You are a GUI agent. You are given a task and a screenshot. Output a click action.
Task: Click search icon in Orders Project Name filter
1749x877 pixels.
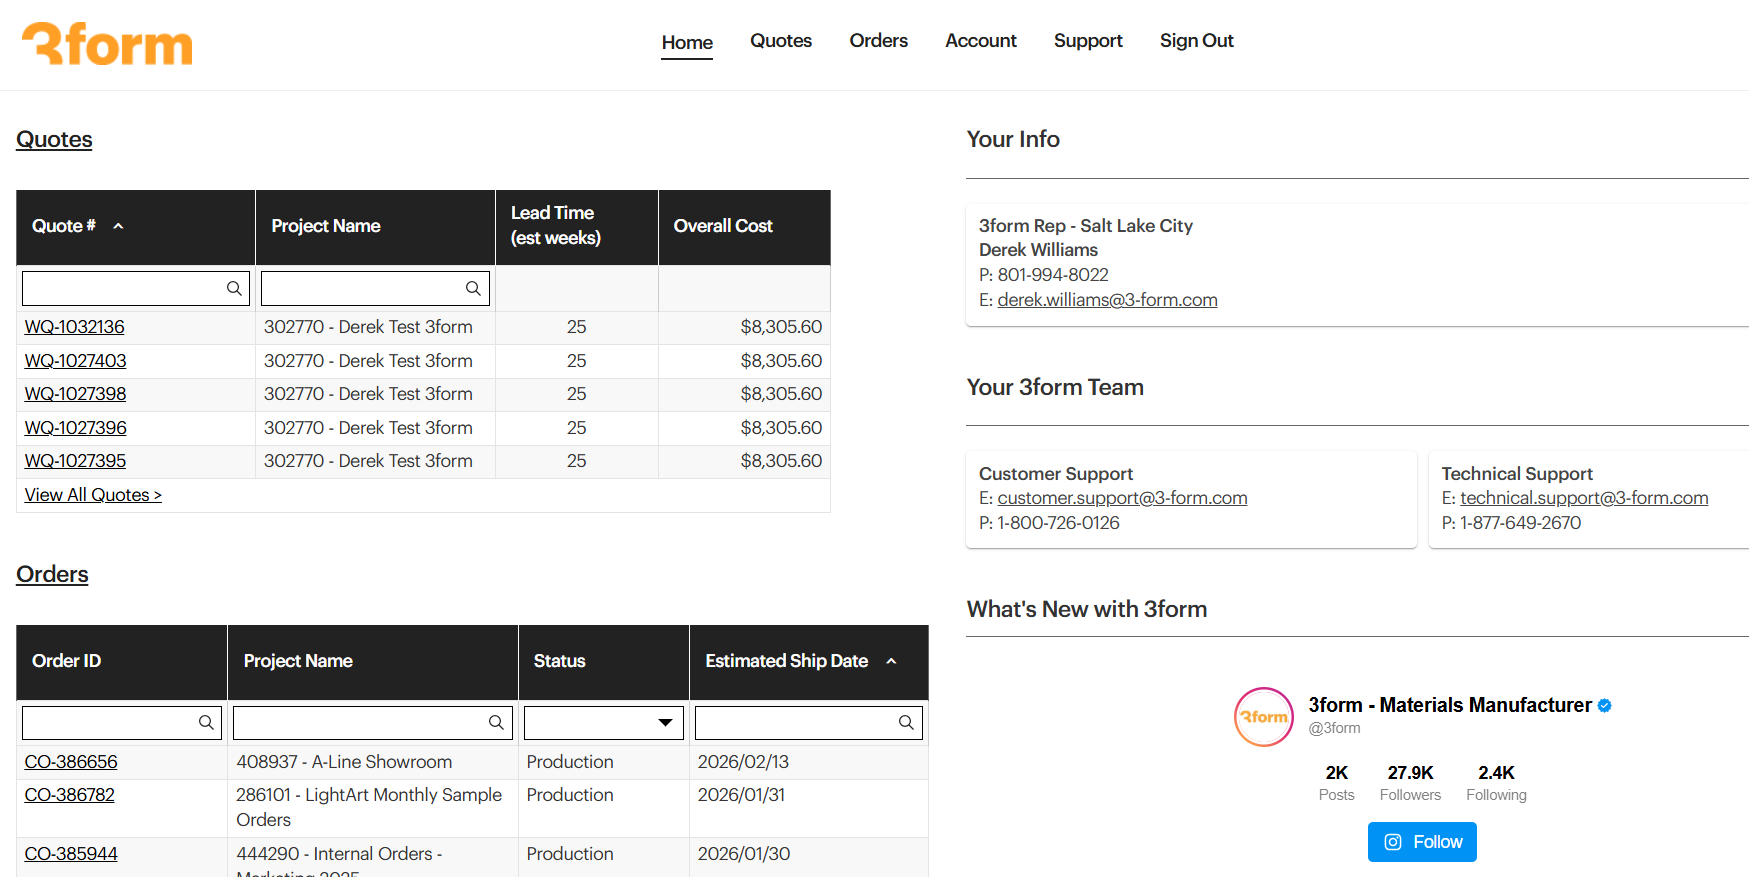click(496, 723)
